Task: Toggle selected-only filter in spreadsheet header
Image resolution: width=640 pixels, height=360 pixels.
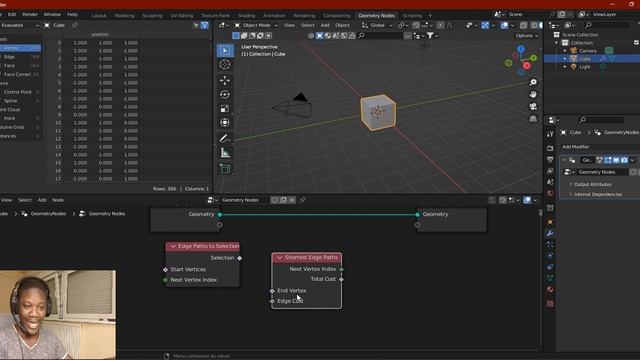Action: pyautogui.click(x=196, y=25)
